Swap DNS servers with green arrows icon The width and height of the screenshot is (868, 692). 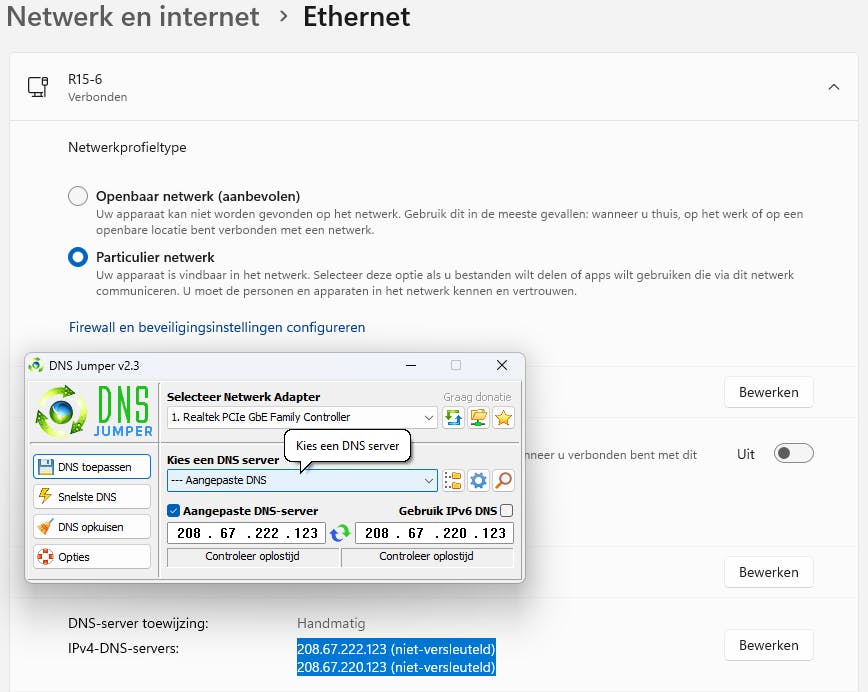340,533
